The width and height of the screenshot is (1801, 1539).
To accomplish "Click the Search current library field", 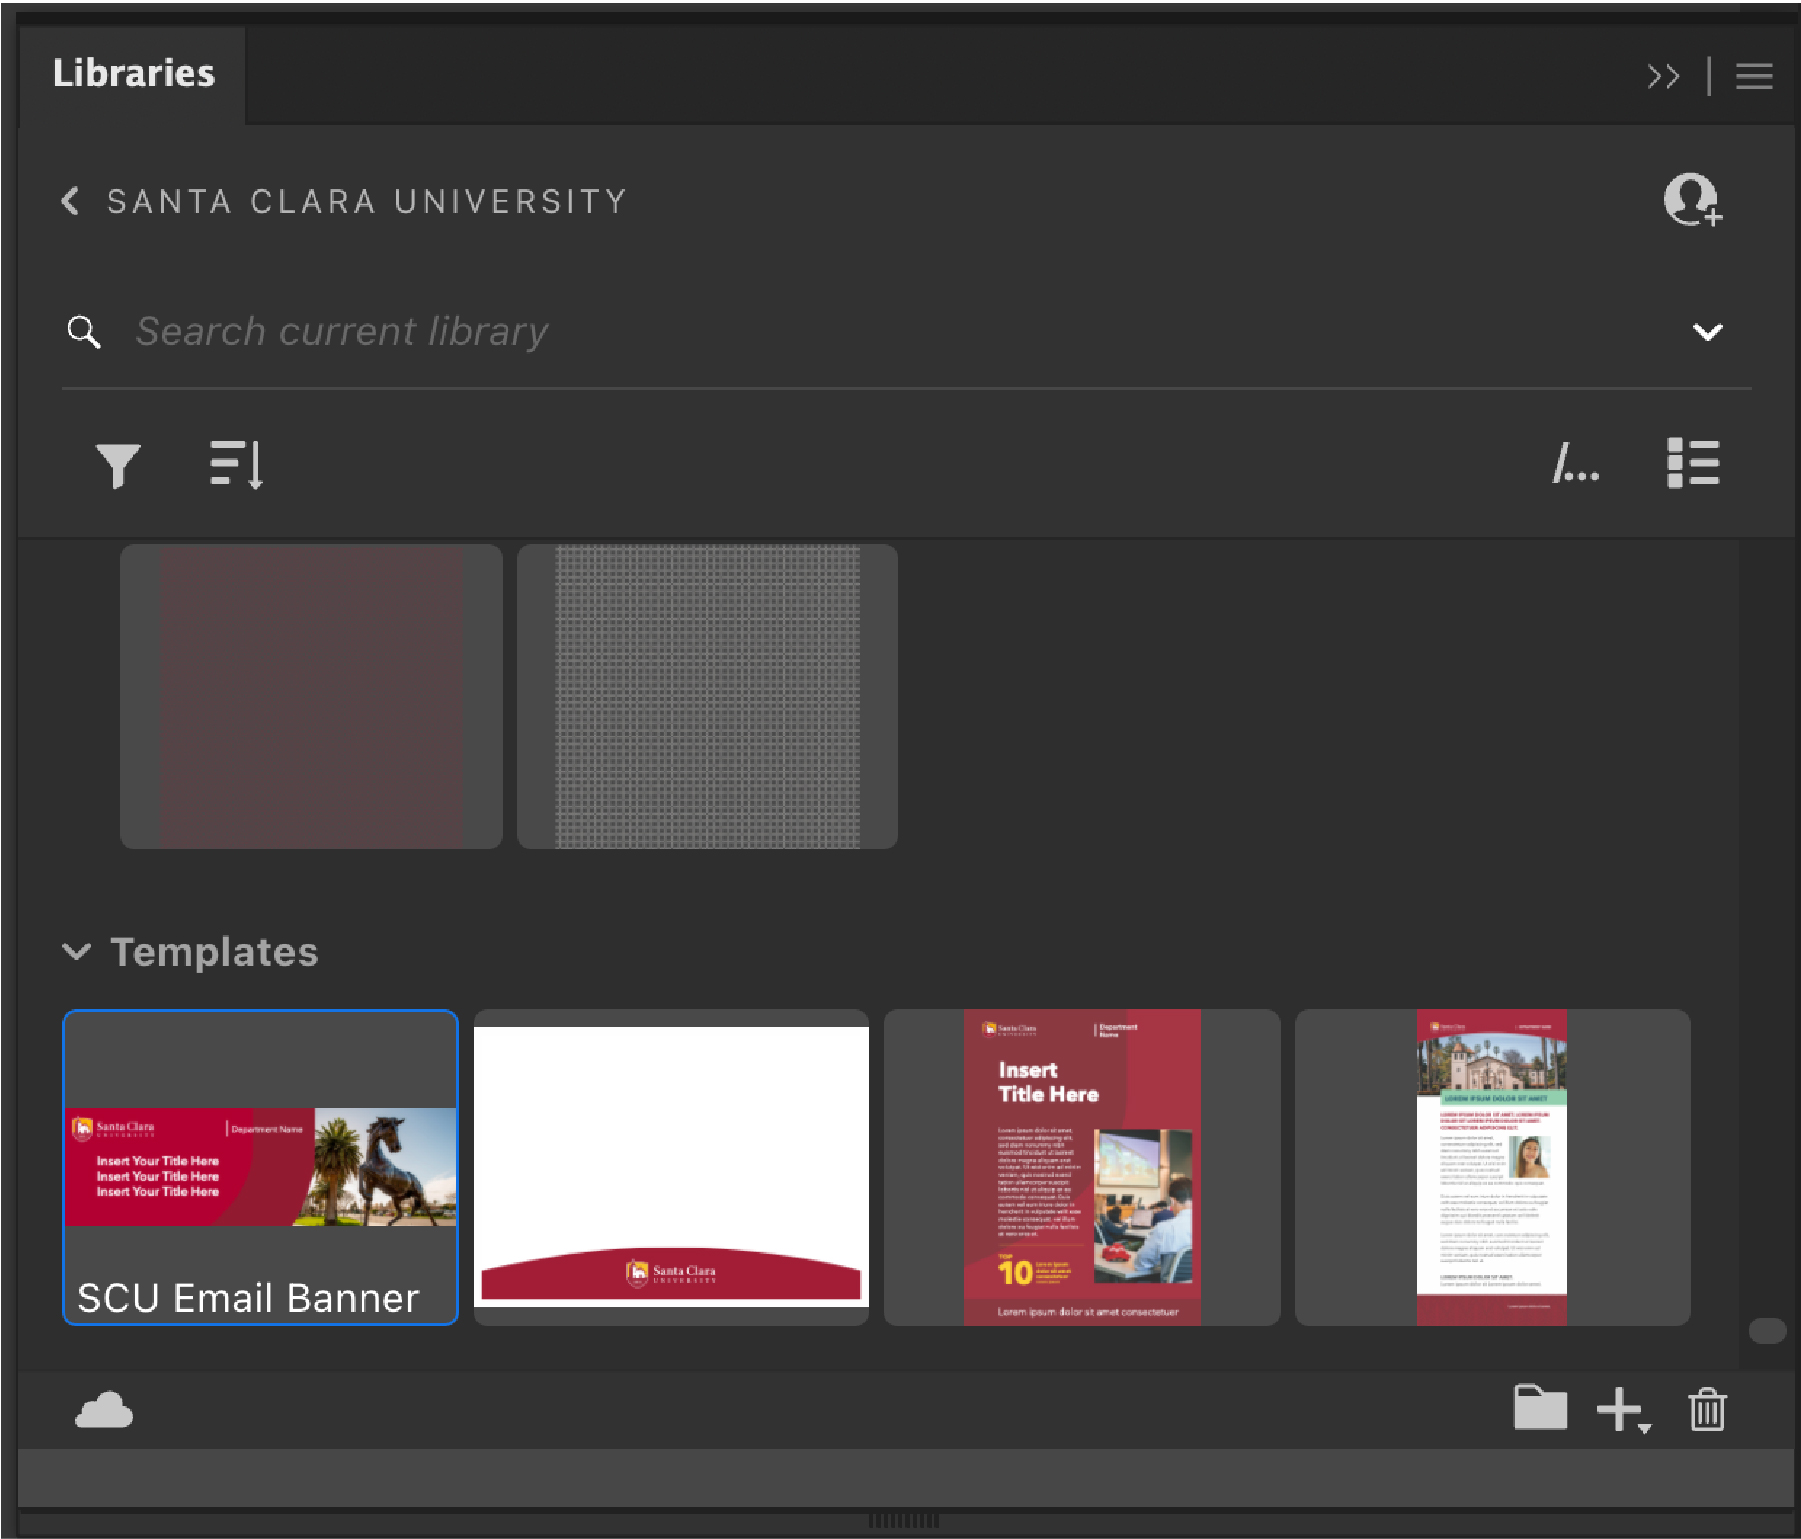I will pyautogui.click(x=600, y=332).
